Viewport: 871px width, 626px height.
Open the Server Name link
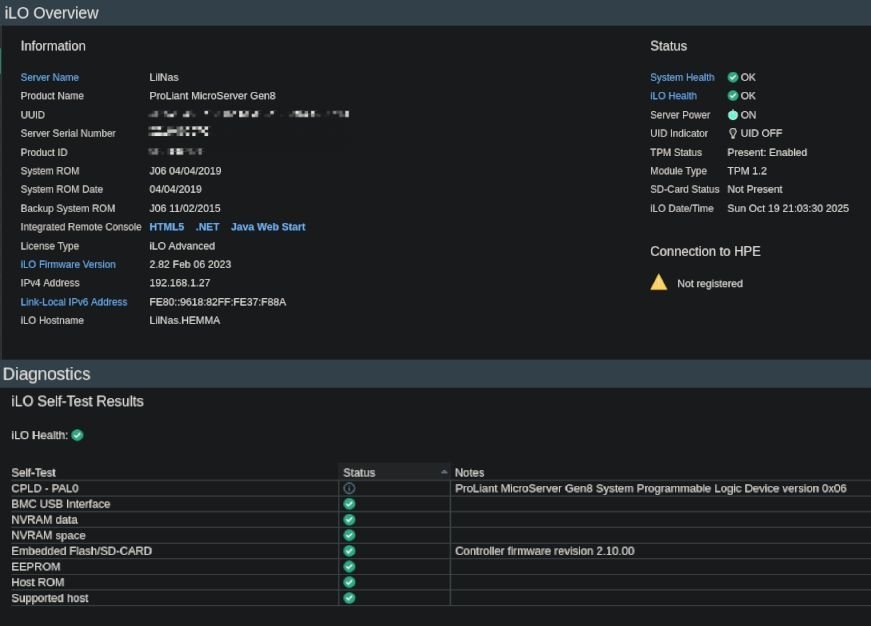(49, 77)
